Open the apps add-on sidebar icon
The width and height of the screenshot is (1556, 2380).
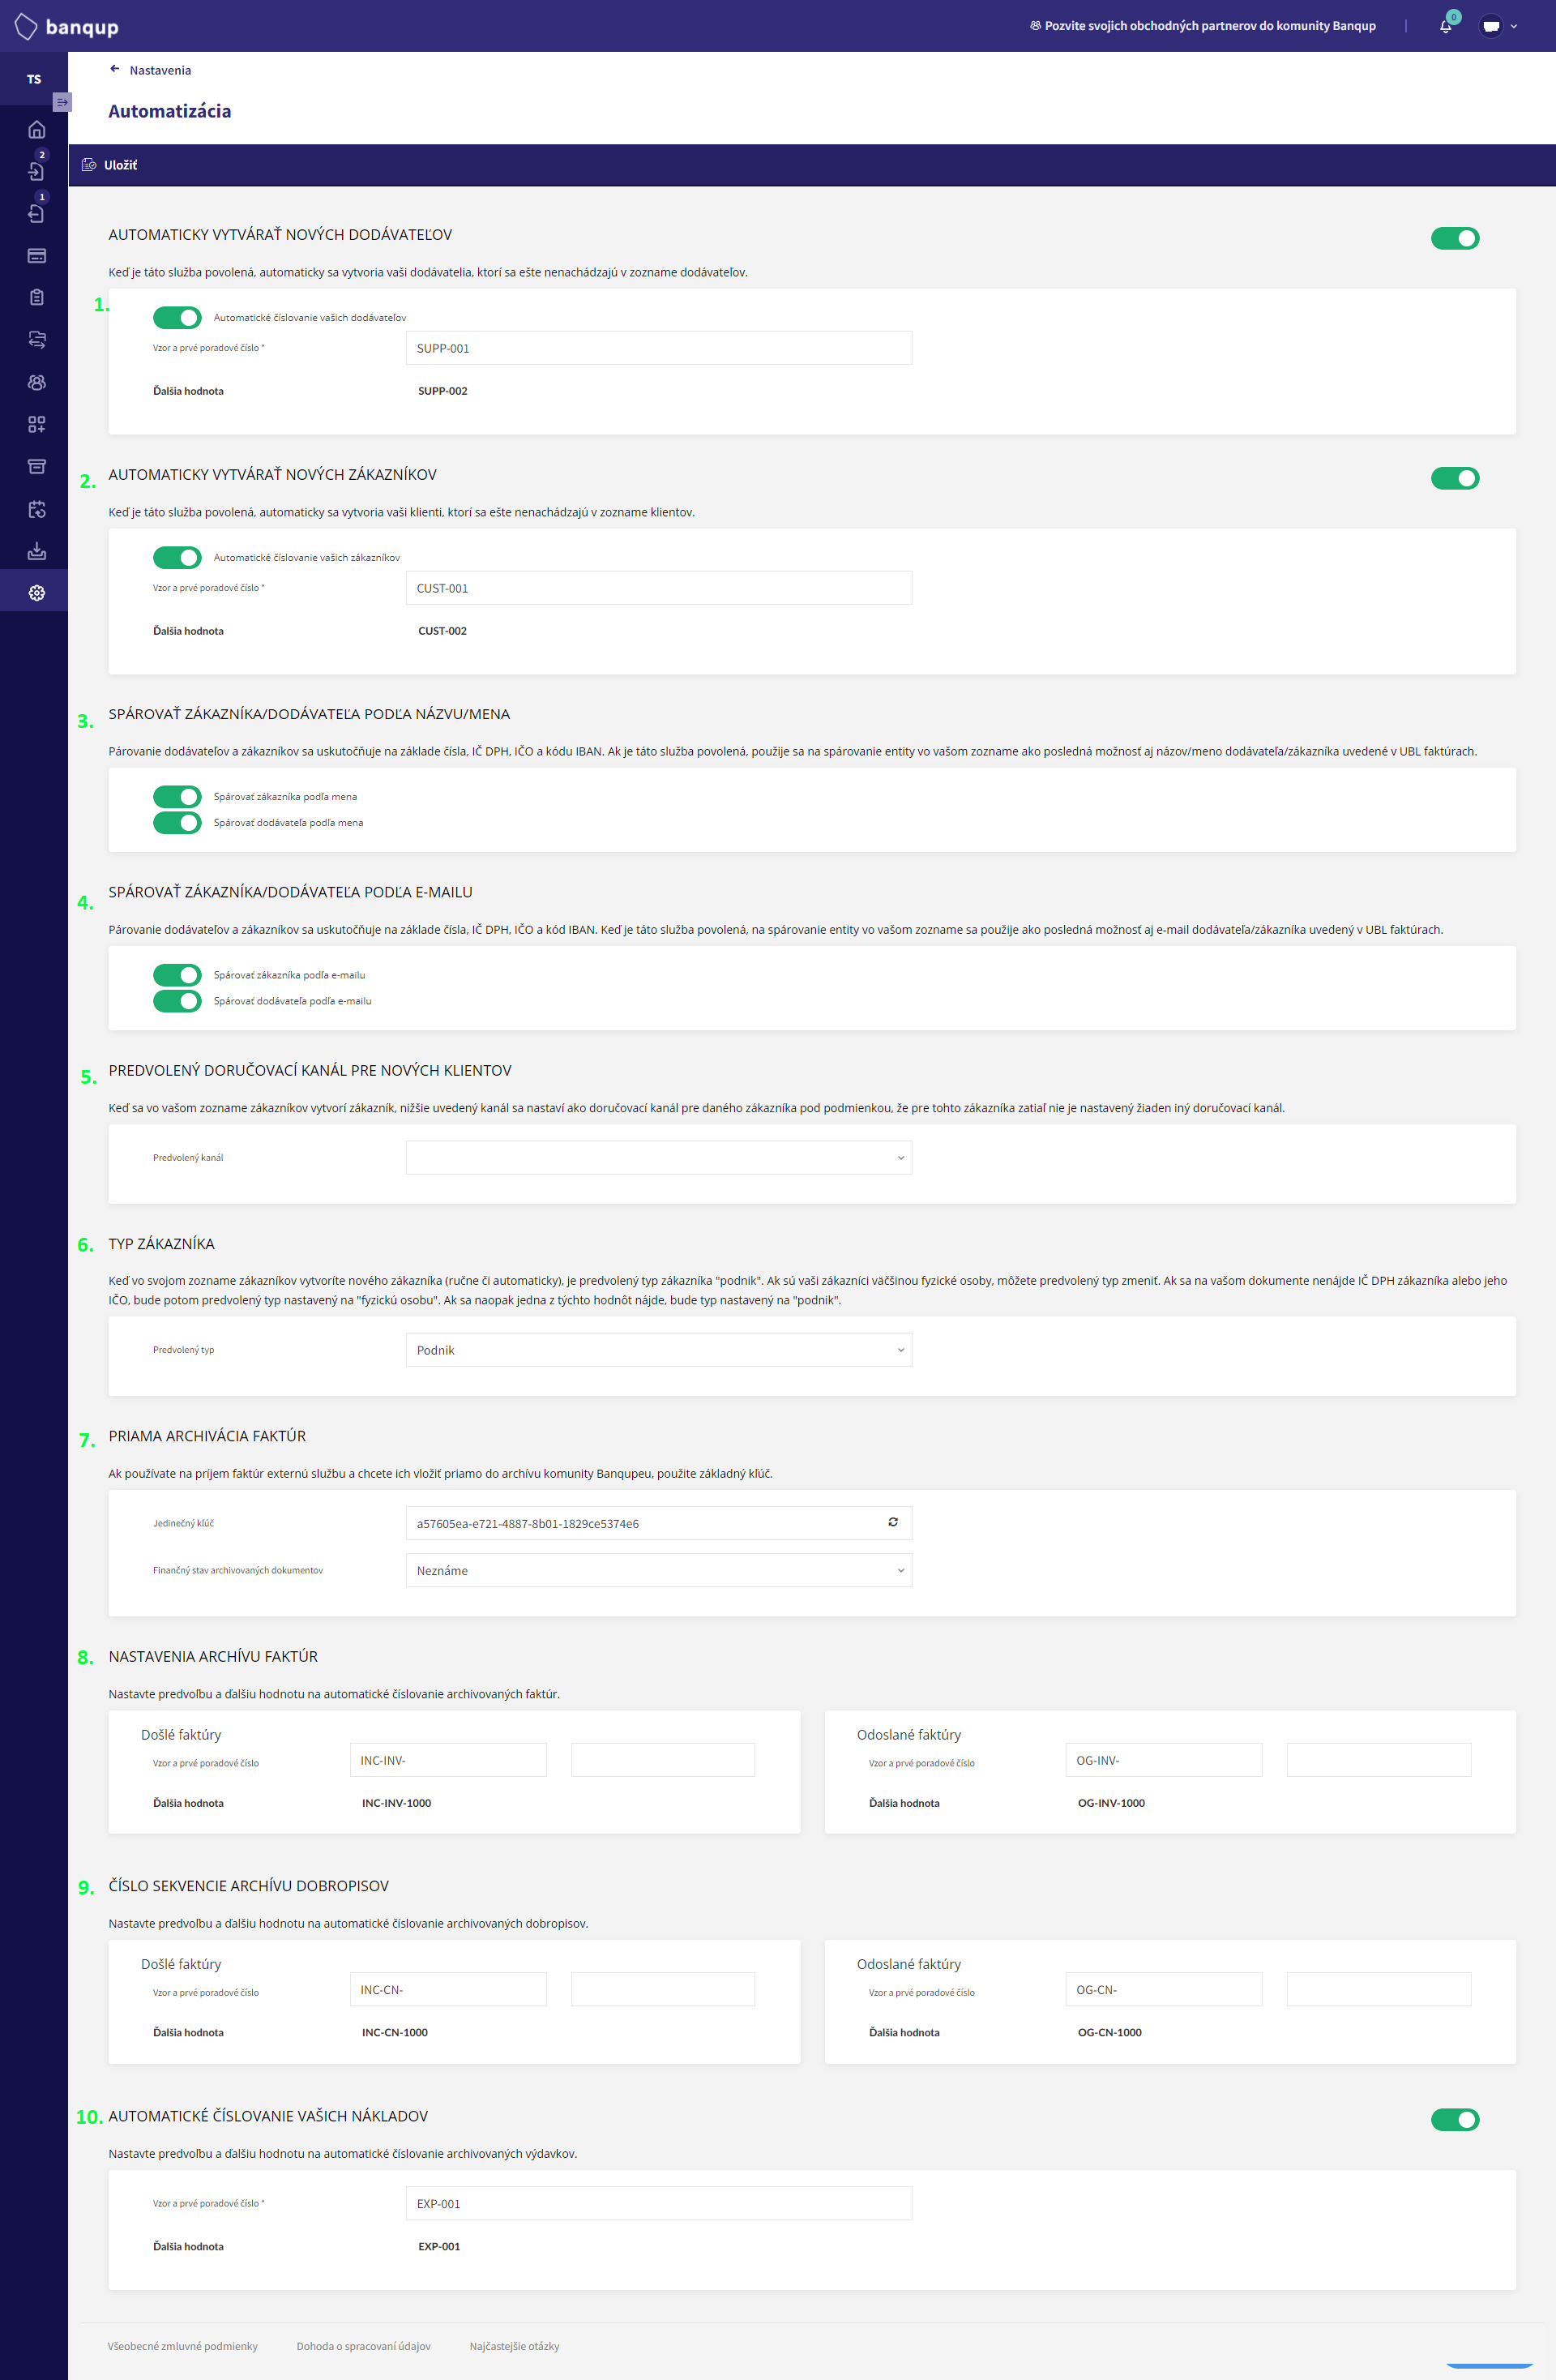click(37, 425)
